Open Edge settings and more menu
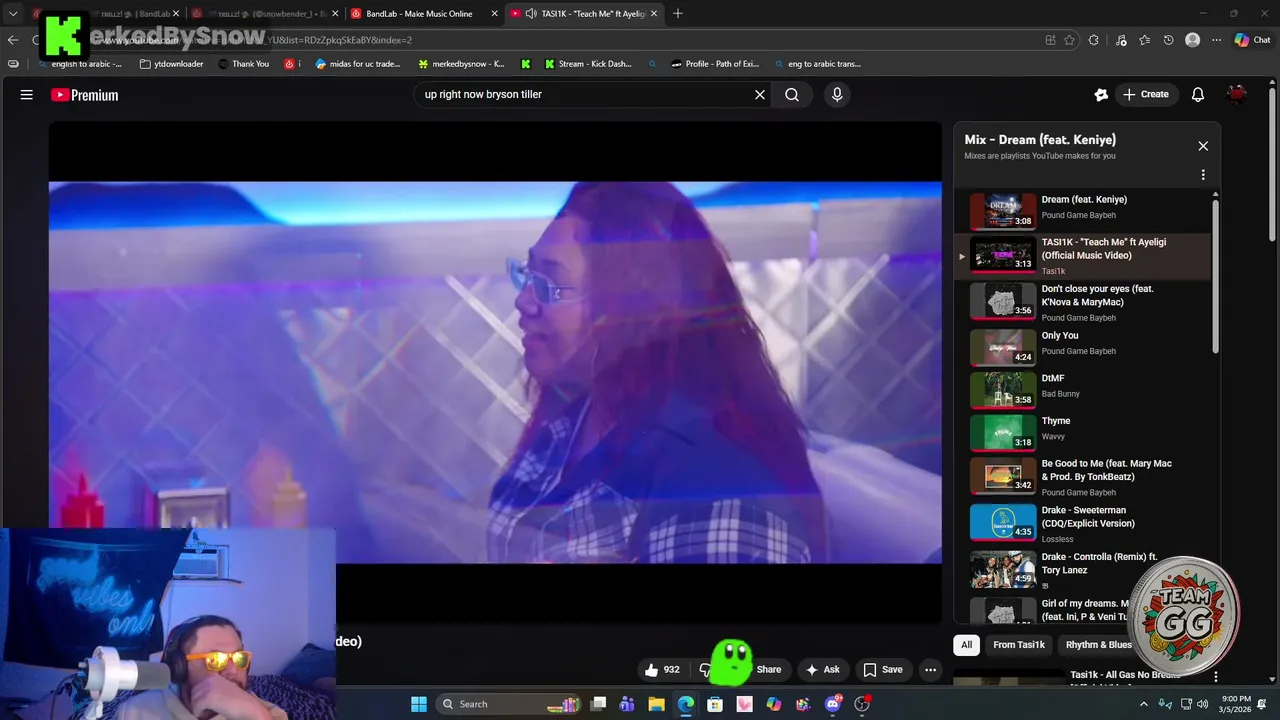This screenshot has width=1280, height=720. 1216,40
